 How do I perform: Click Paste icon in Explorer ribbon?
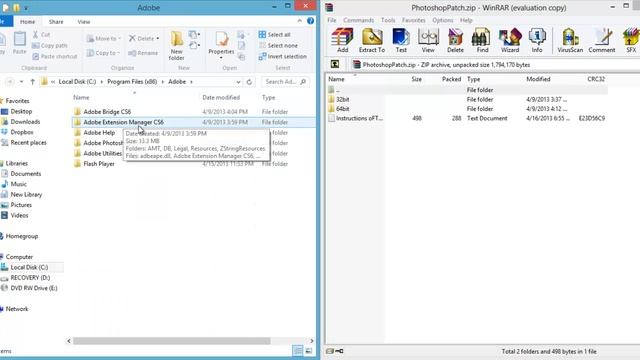click(x=19, y=43)
